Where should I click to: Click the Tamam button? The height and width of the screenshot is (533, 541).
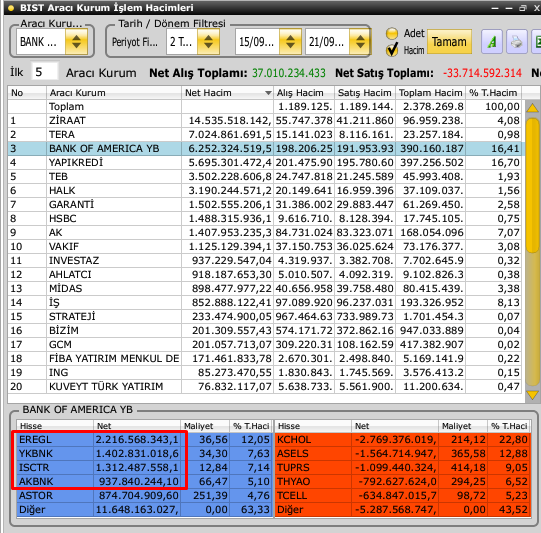[449, 42]
